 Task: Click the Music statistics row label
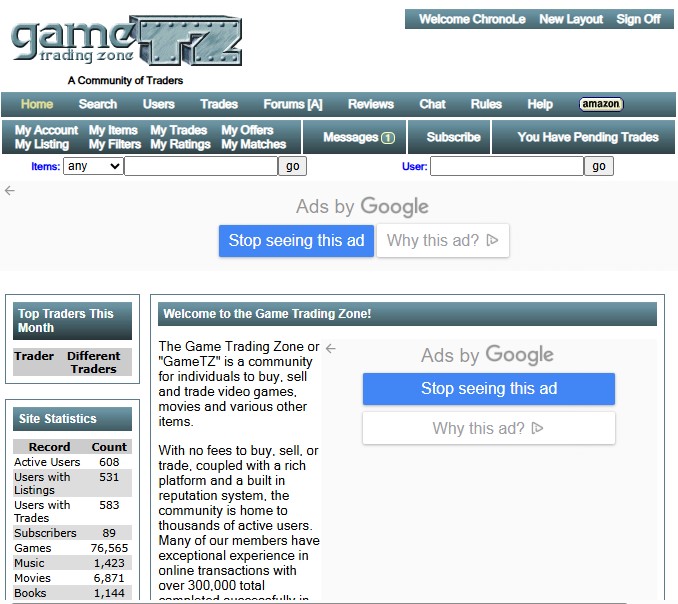coord(29,563)
